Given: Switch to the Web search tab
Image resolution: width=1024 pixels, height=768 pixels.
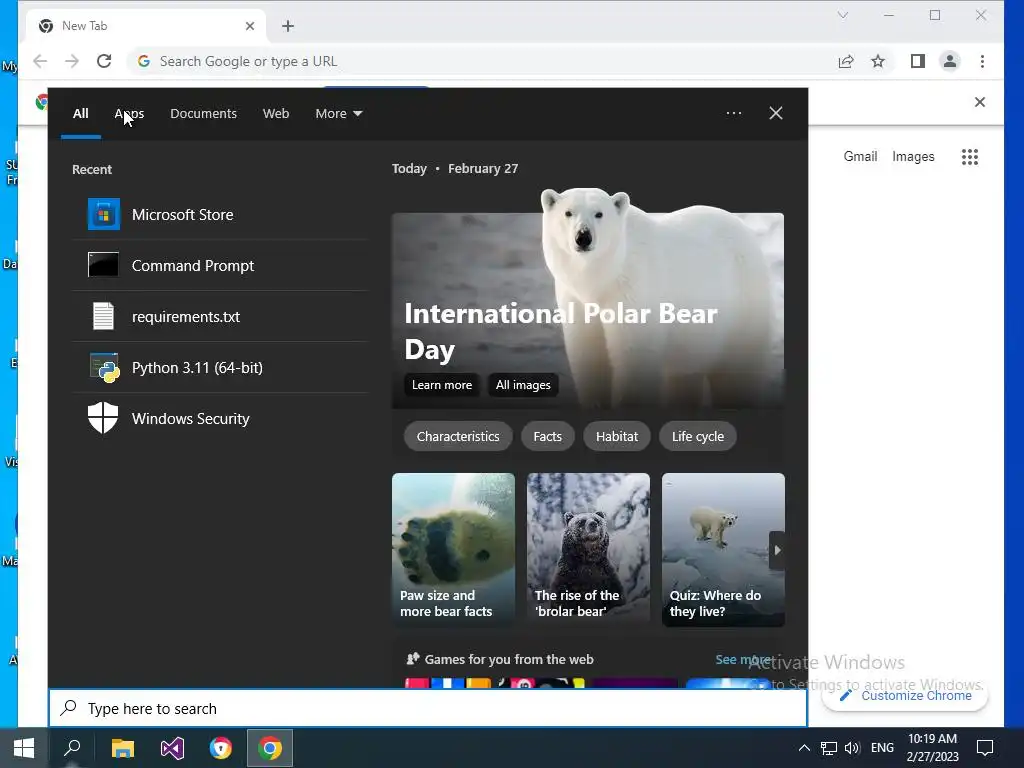Looking at the screenshot, I should (276, 113).
